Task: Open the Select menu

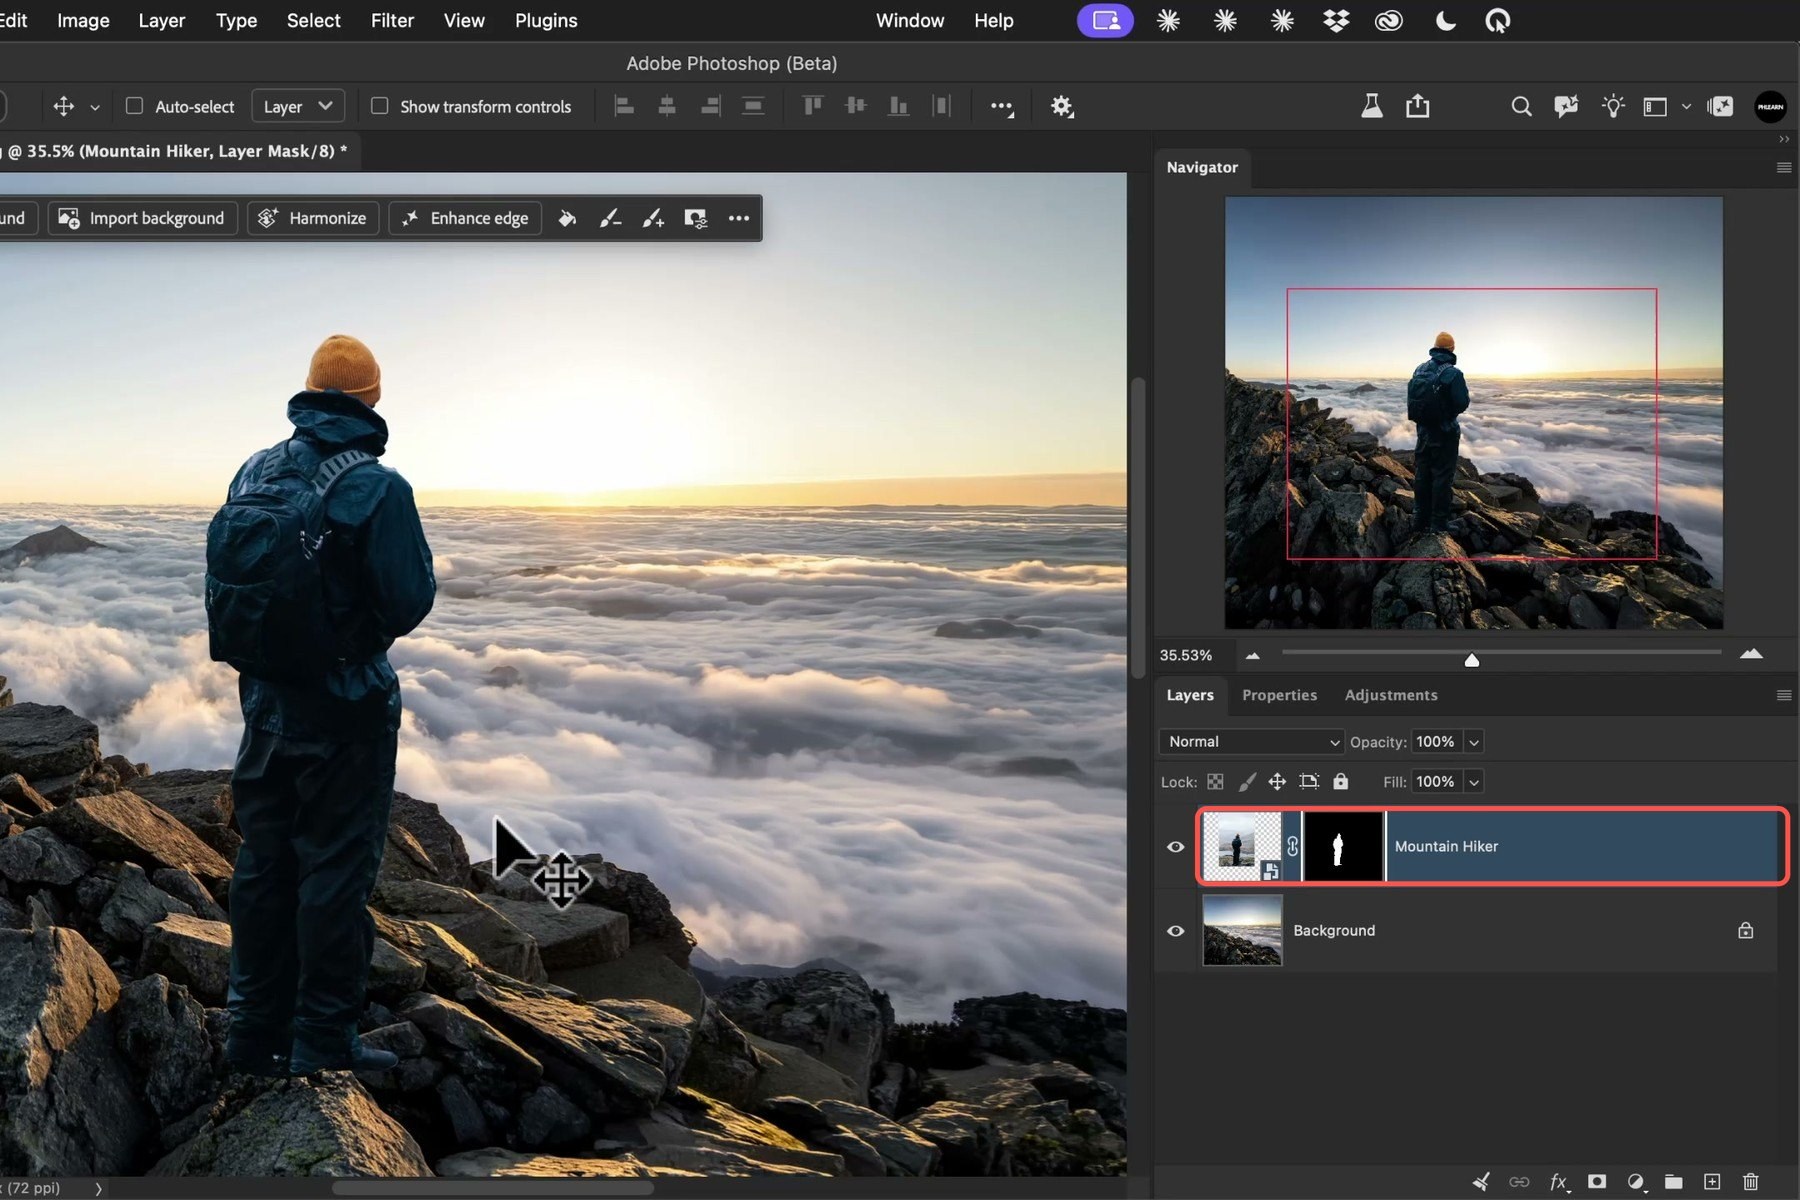Action: [x=313, y=21]
